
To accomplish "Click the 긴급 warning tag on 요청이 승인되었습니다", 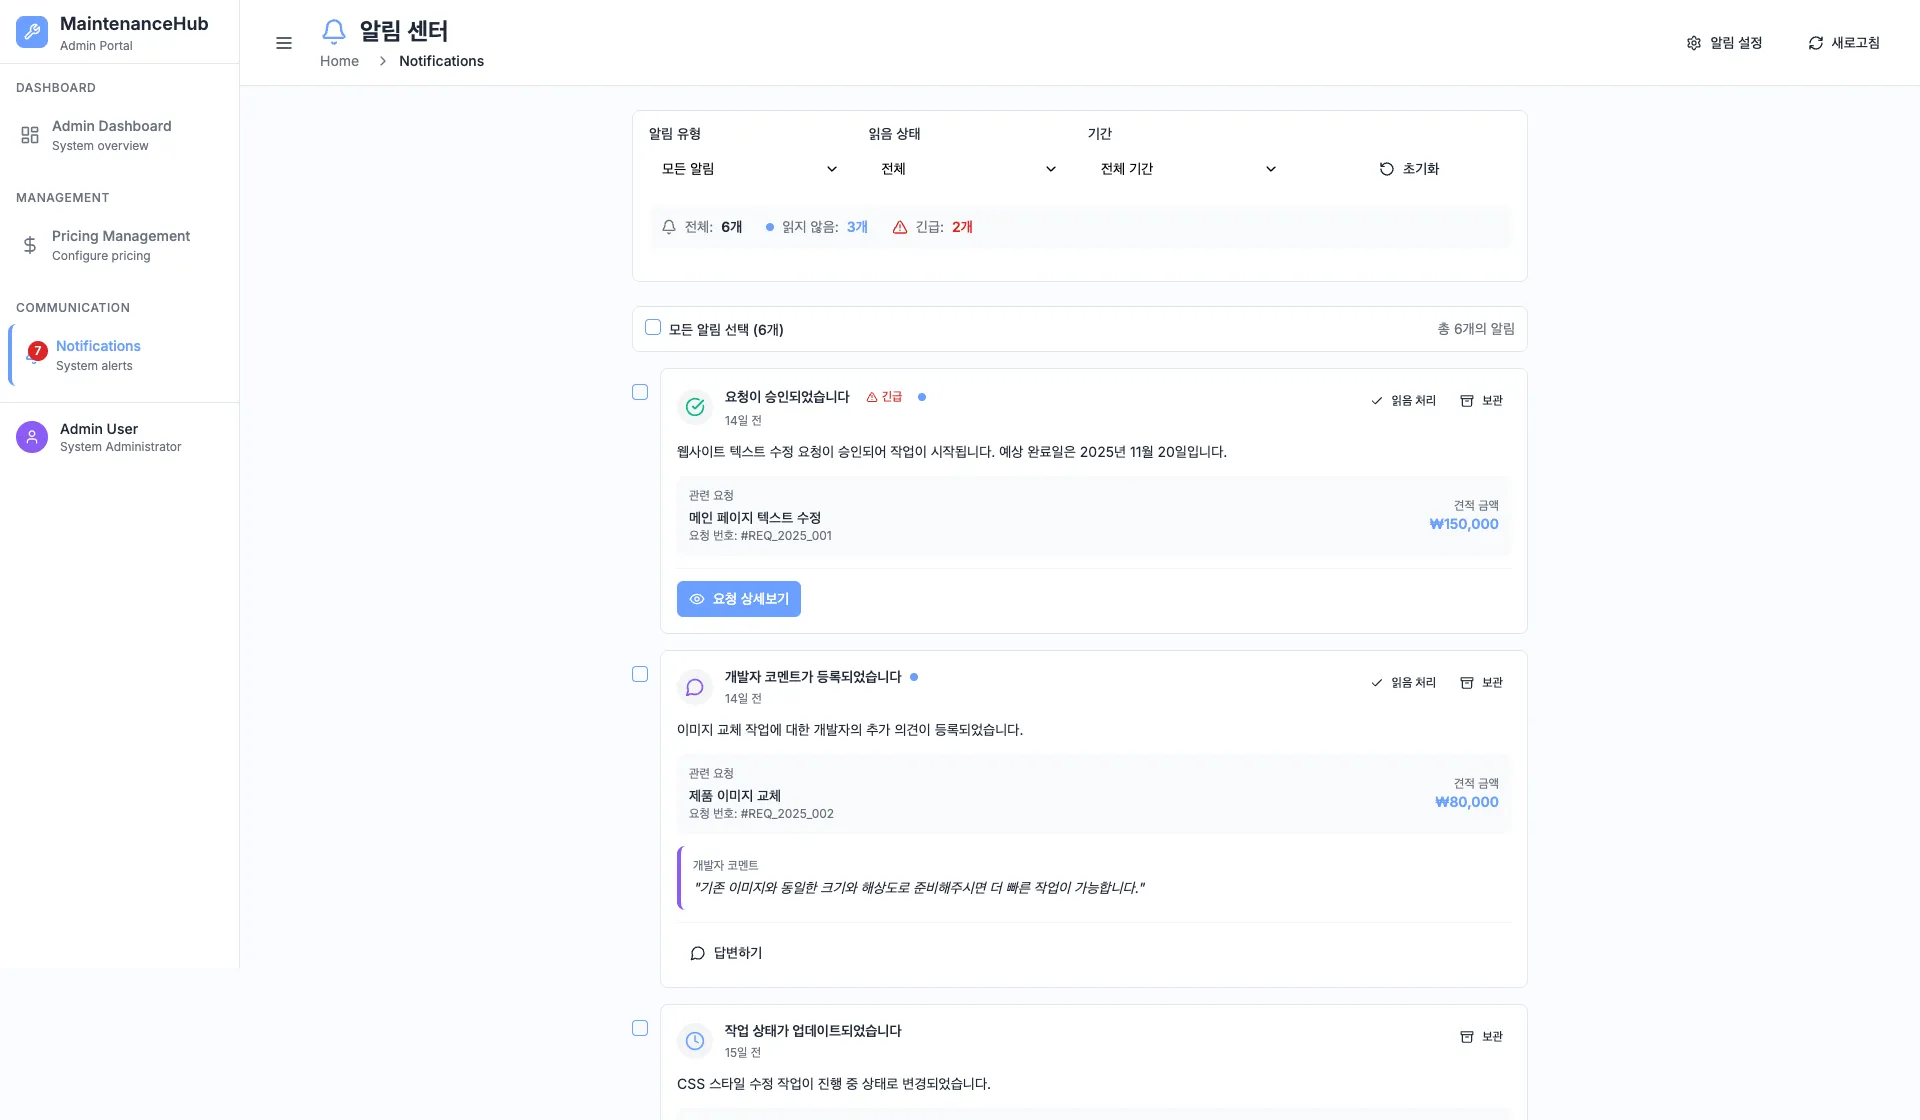I will click(884, 397).
